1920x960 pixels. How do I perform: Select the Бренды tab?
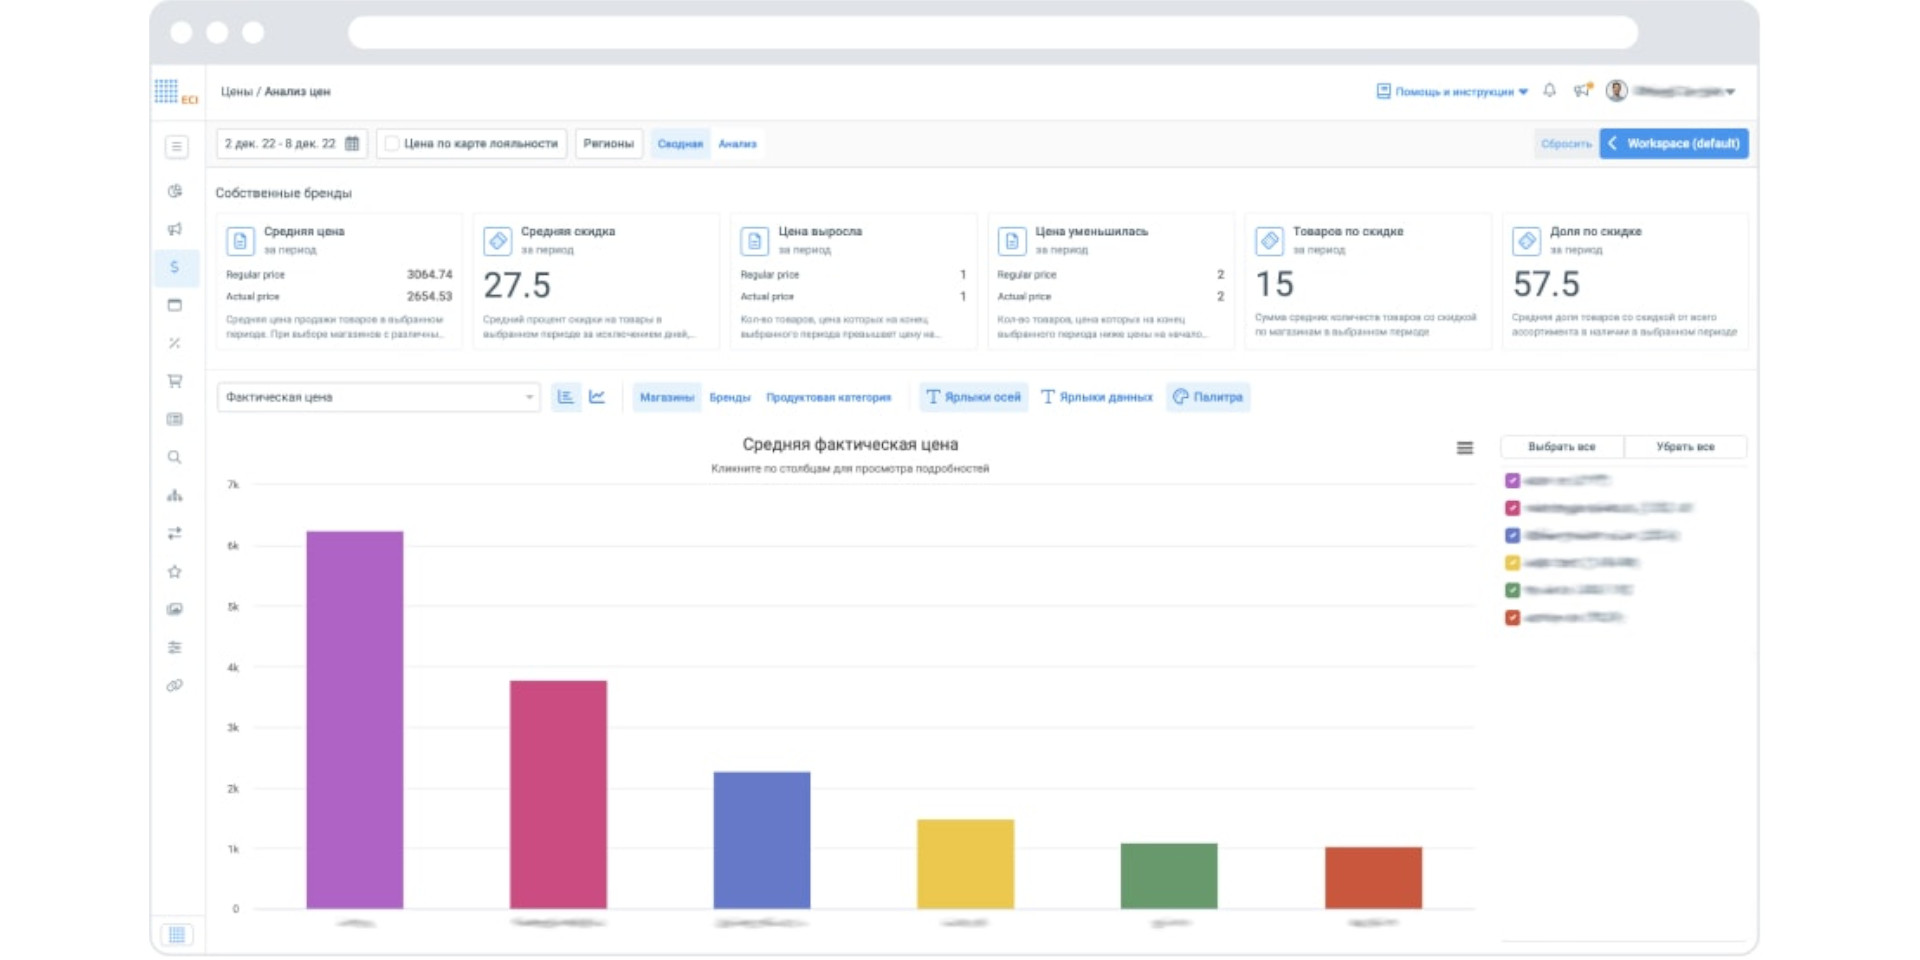pyautogui.click(x=729, y=397)
